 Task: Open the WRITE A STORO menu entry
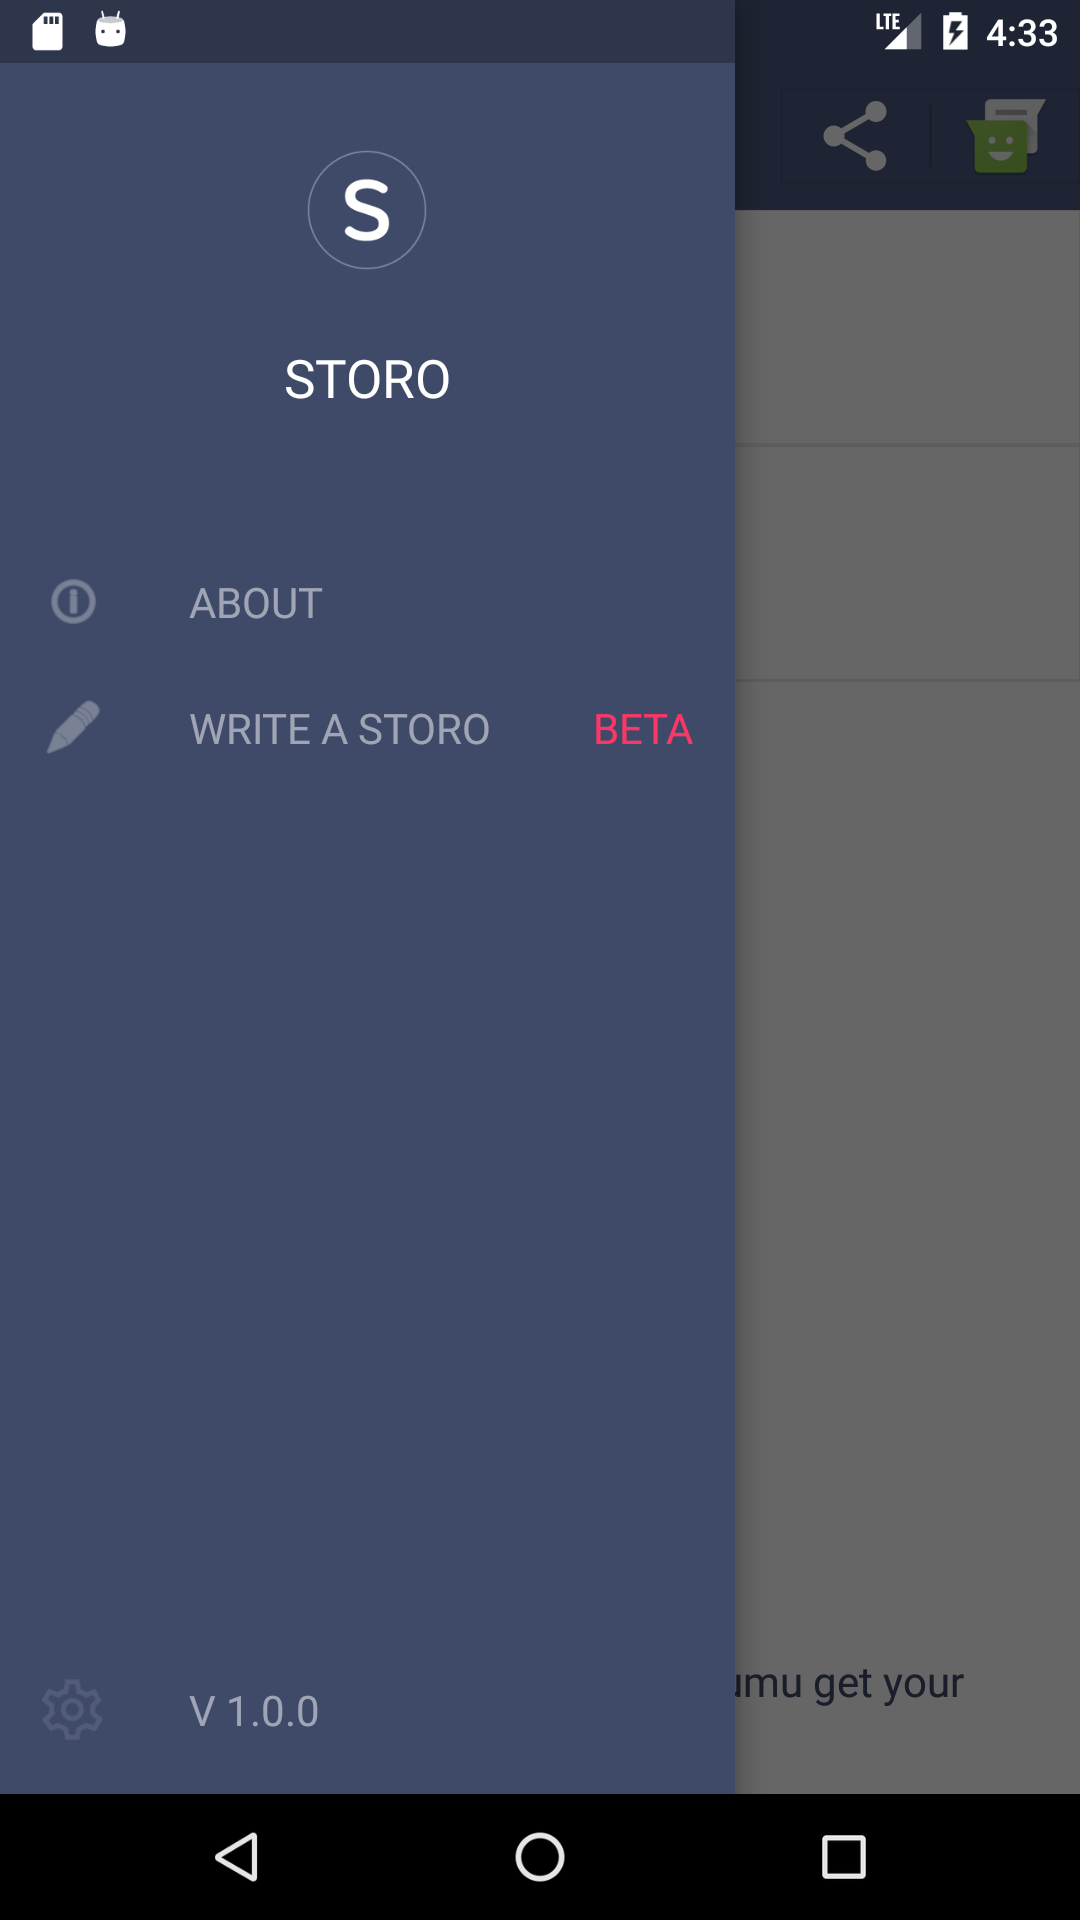point(340,728)
